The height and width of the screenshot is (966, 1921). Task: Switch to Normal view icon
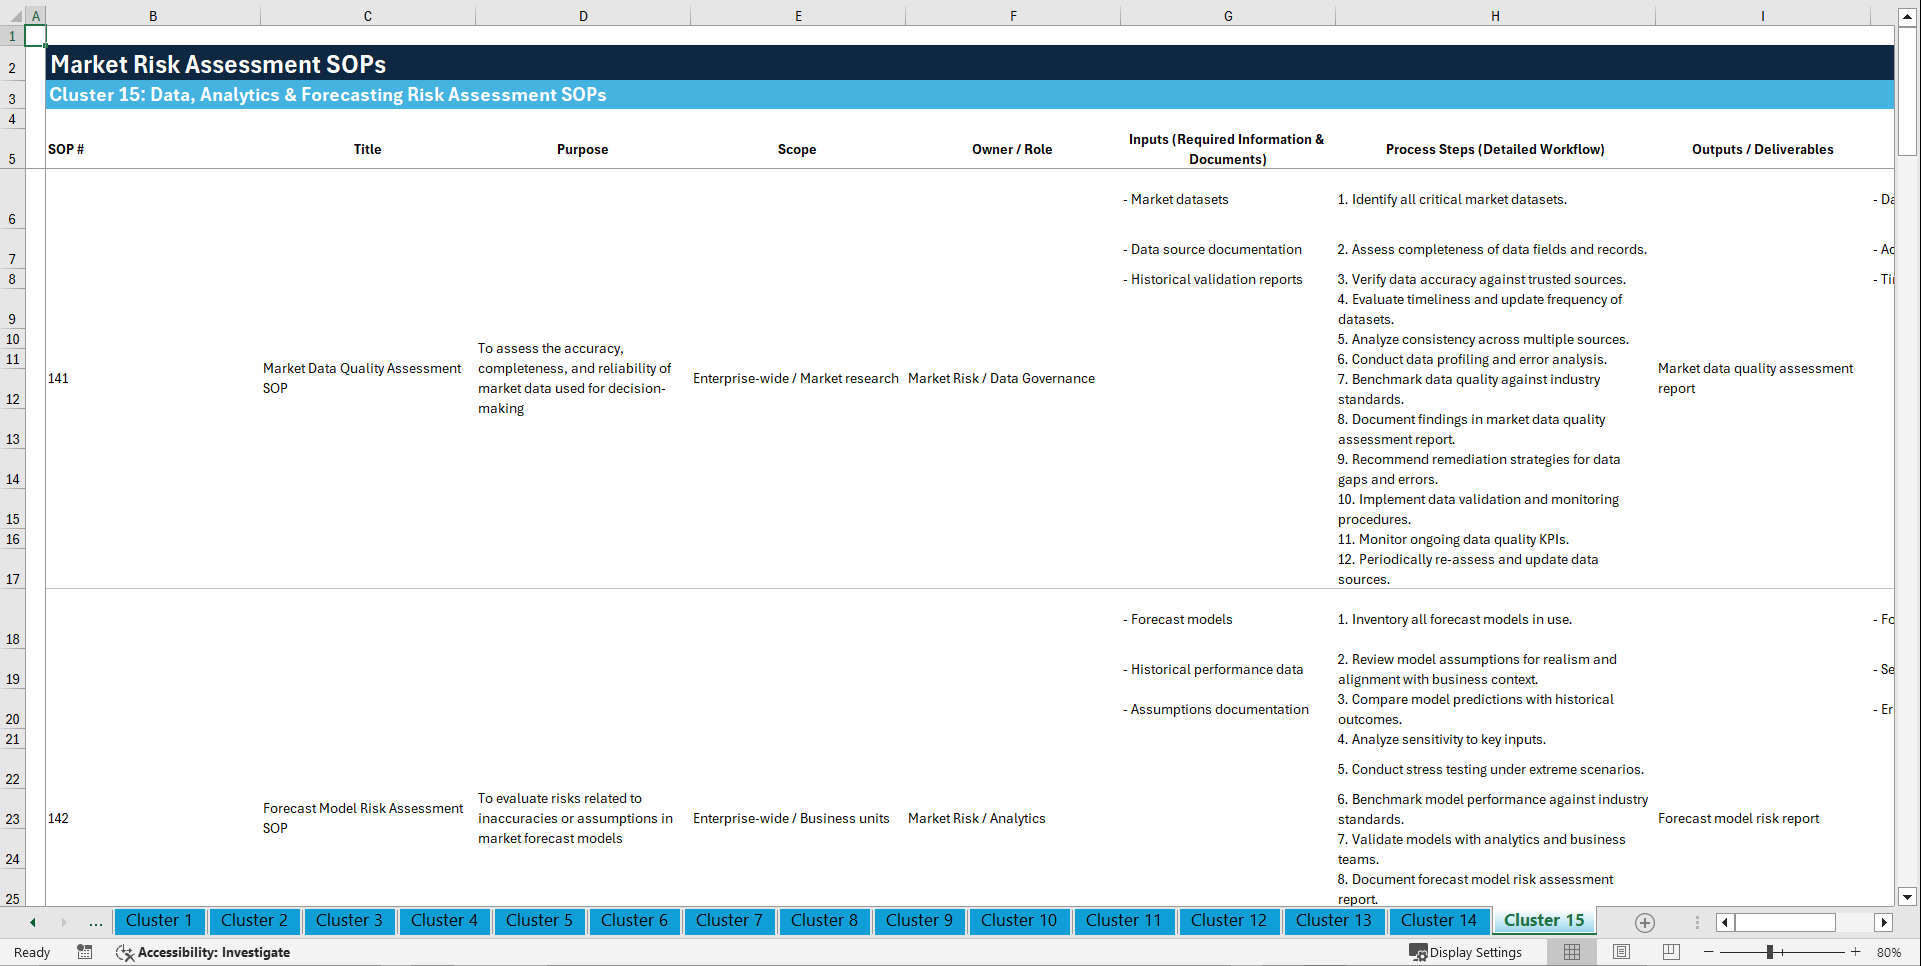[x=1572, y=952]
